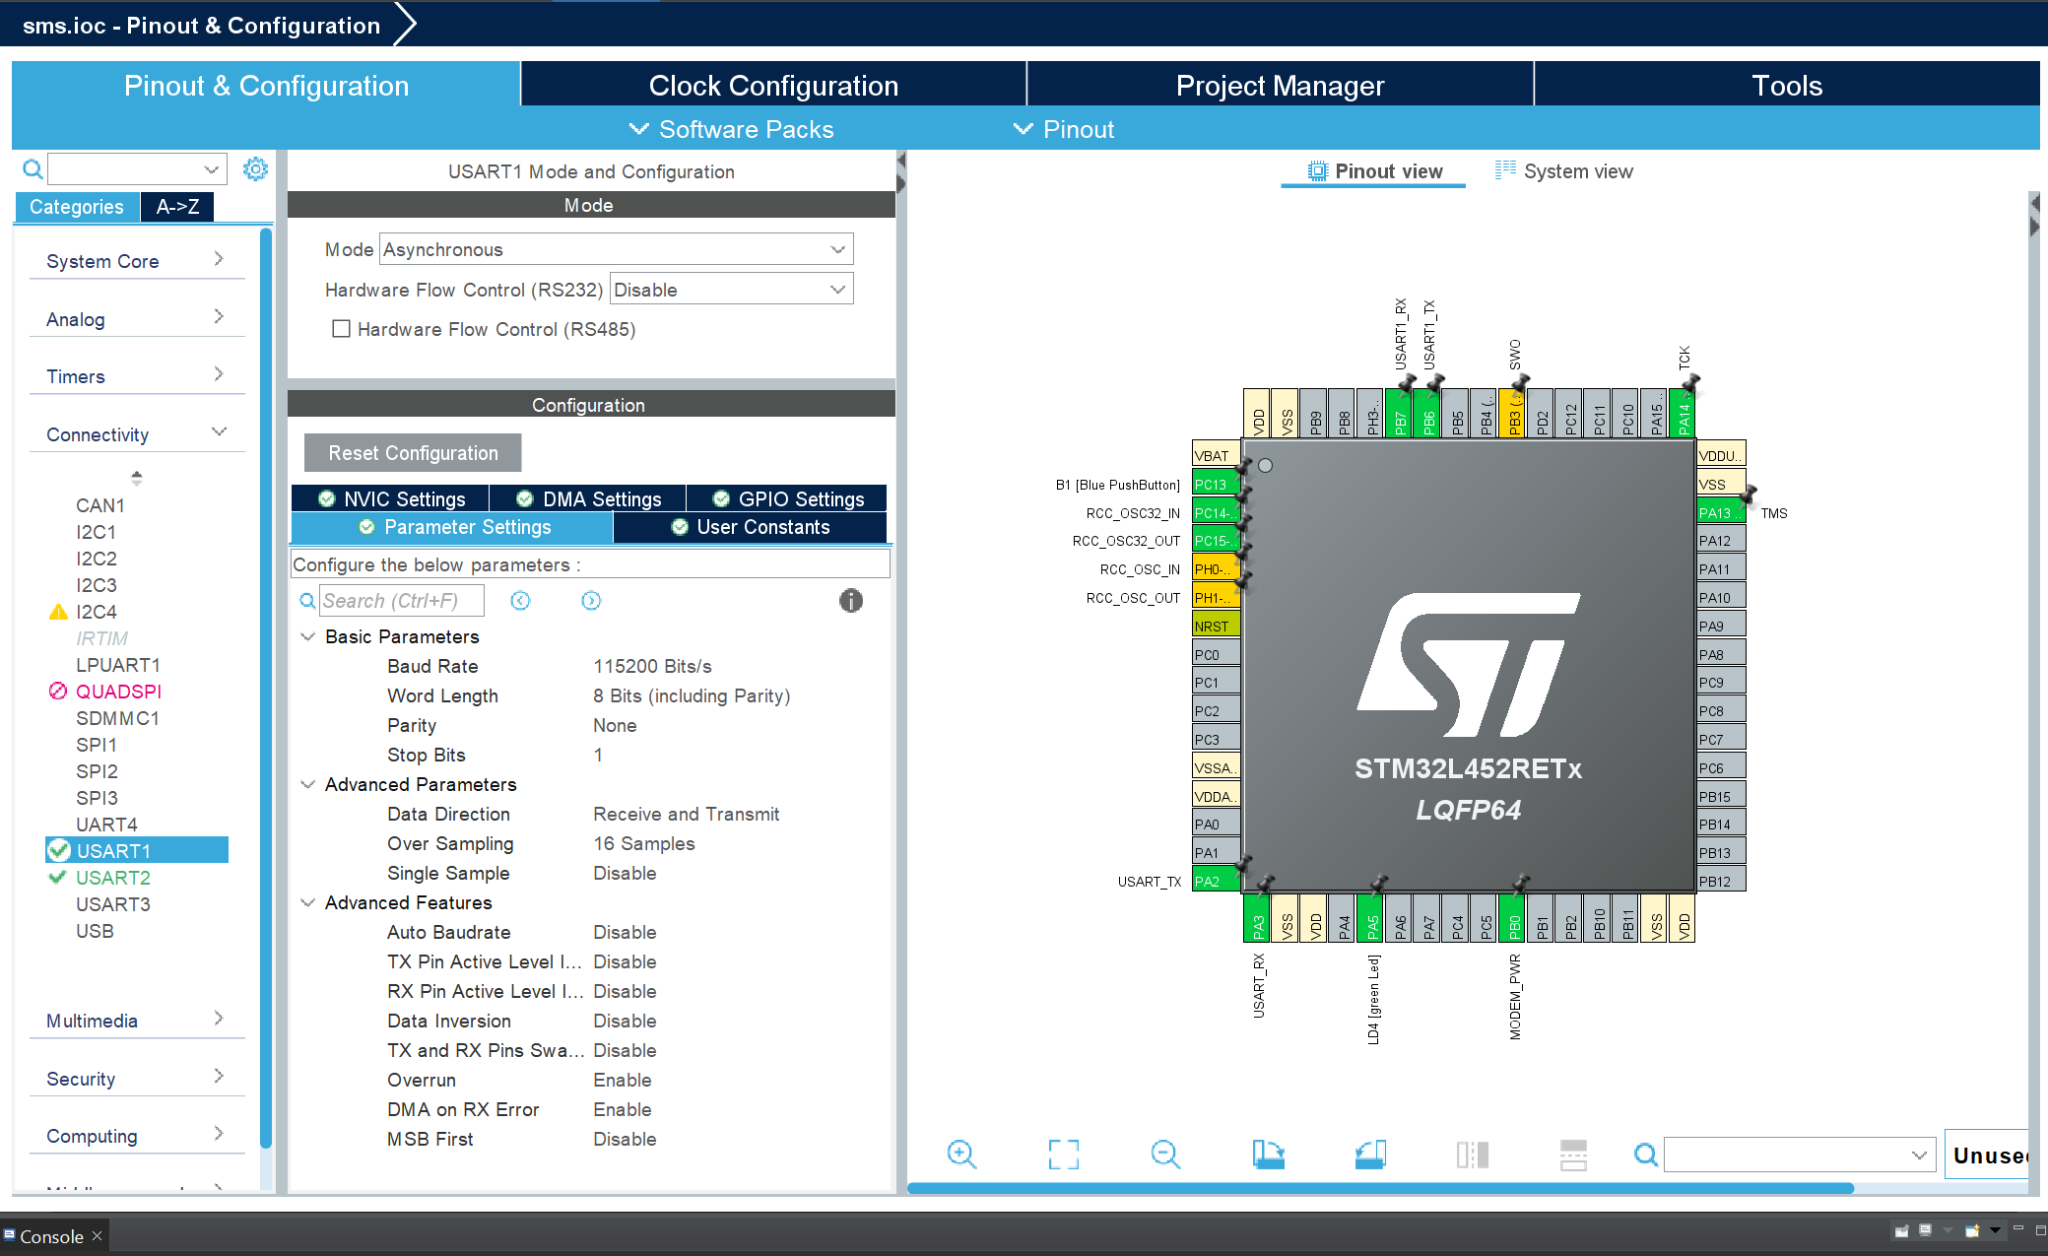Click the QUADSPI disabled conflict icon
Image resolution: width=2048 pixels, height=1256 pixels.
point(58,691)
